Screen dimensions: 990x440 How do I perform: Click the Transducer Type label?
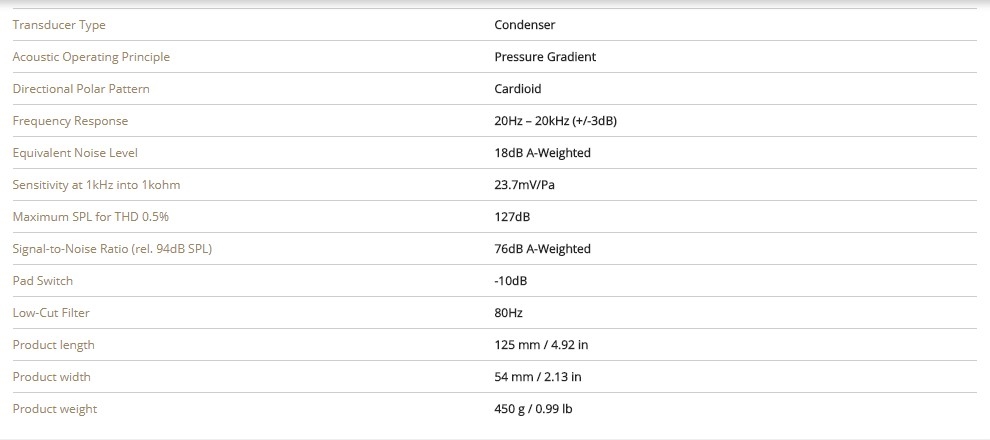click(59, 25)
